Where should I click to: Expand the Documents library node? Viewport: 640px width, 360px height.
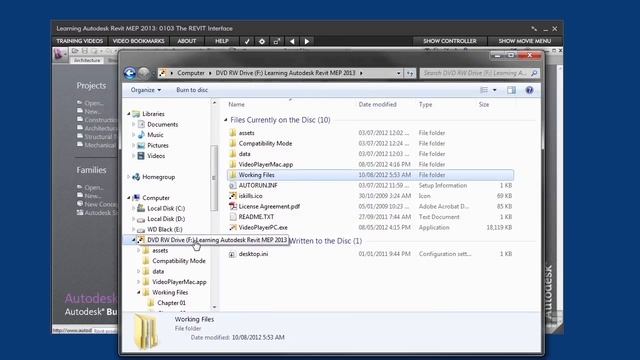pos(134,124)
